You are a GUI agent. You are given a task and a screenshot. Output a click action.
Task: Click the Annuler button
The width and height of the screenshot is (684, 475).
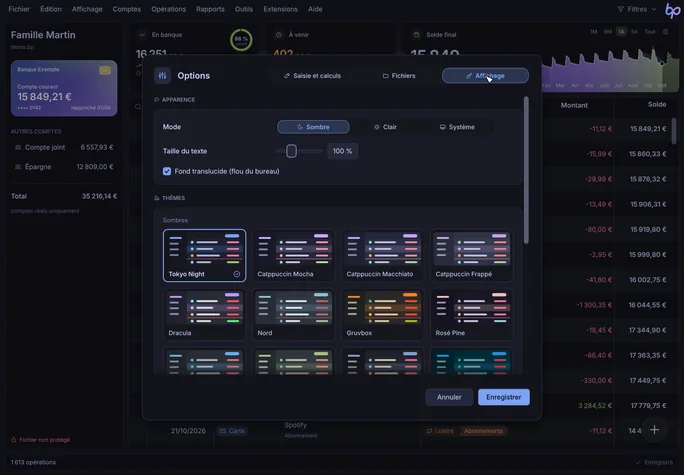pos(449,397)
